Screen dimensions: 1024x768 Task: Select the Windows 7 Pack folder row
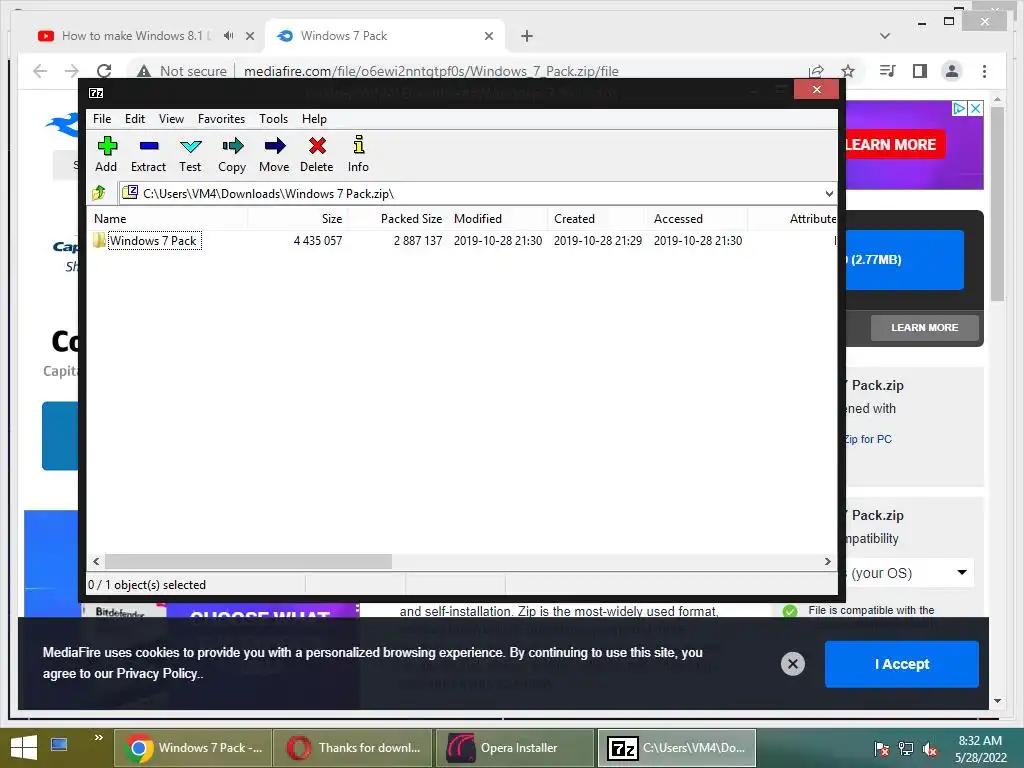[462, 241]
